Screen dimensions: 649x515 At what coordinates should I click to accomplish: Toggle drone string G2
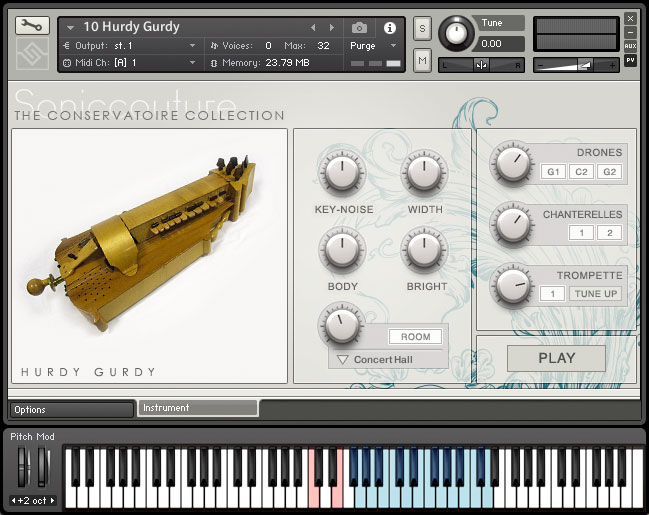[609, 172]
